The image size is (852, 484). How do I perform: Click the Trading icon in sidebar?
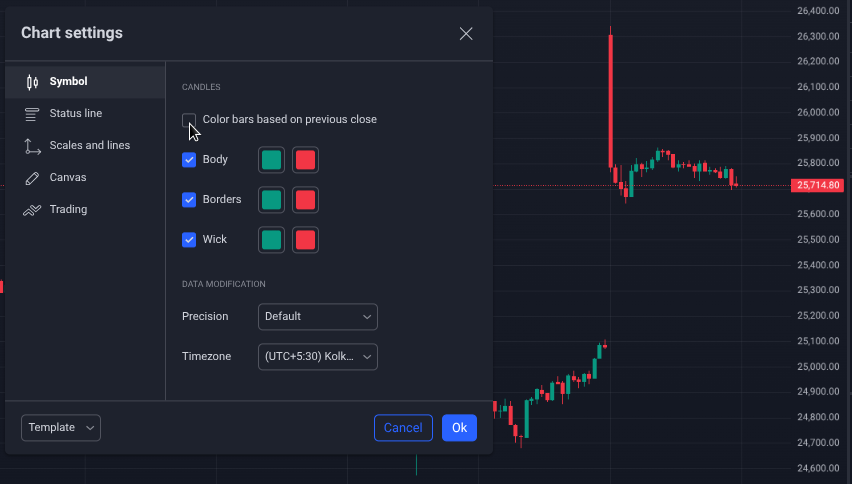point(32,210)
